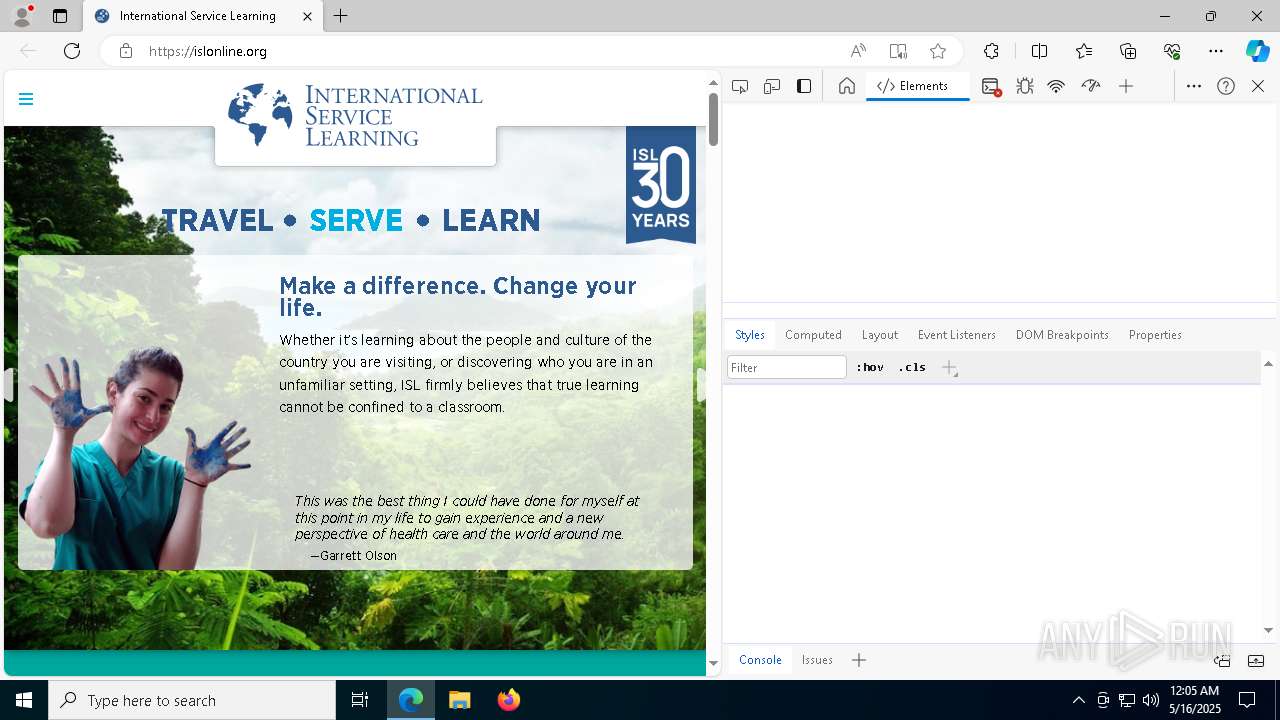Click the taskbar search box
Viewport: 1280px width, 720px height.
pyautogui.click(x=192, y=700)
